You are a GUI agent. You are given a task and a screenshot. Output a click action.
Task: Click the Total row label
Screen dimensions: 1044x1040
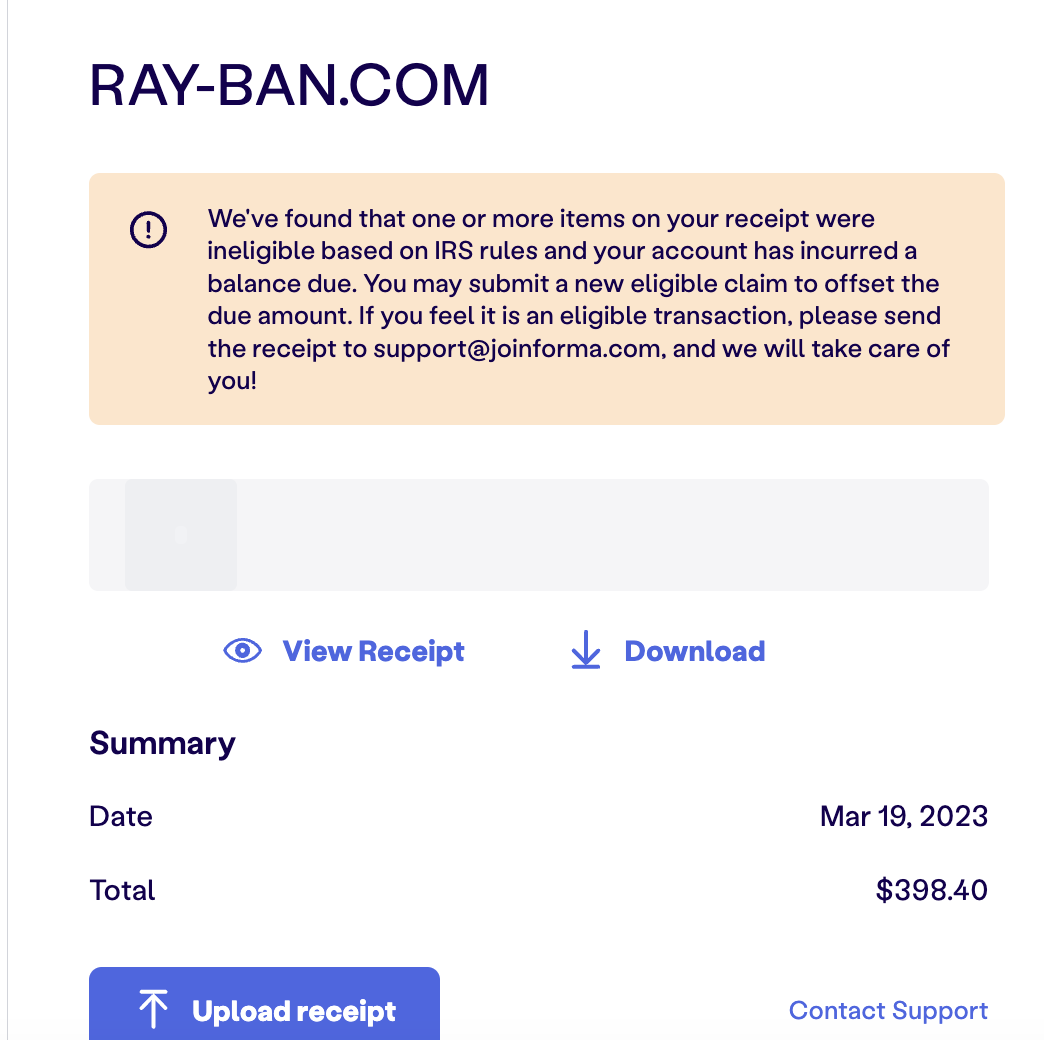coord(122,890)
